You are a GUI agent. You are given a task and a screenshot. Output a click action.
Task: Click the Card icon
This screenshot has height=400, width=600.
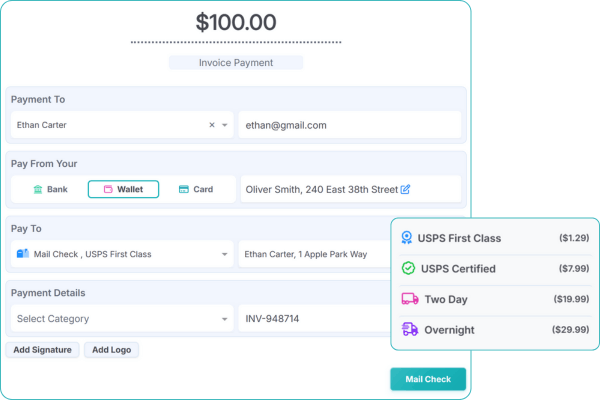tap(183, 189)
